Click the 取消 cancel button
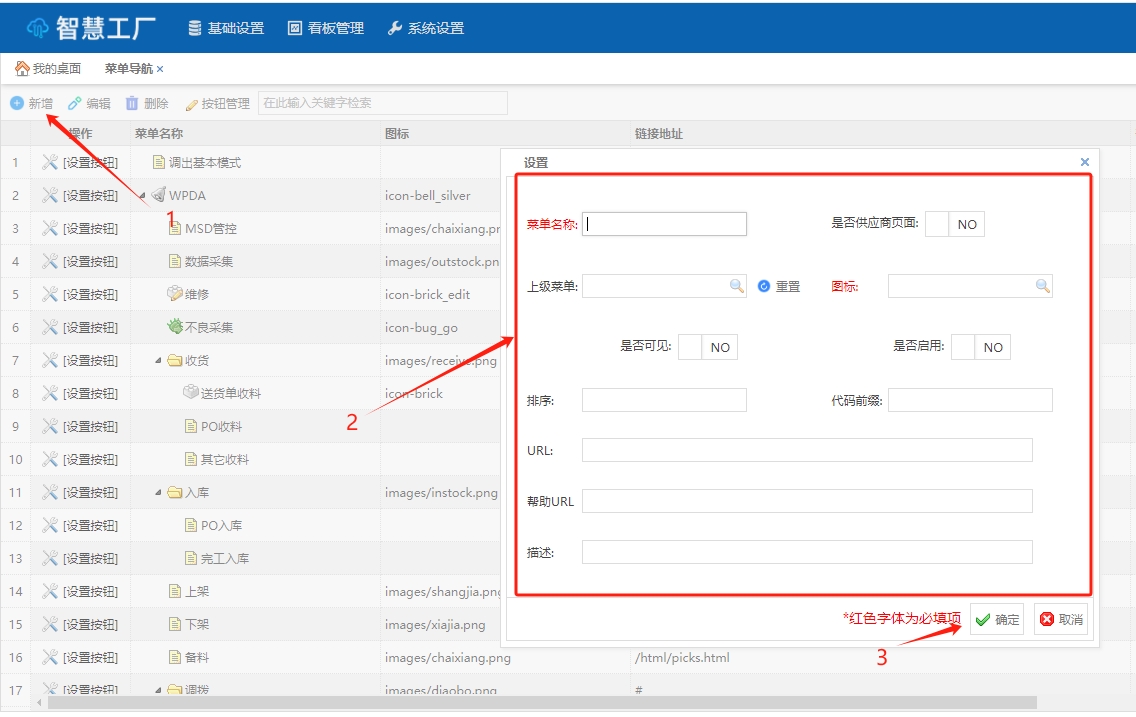Image resolution: width=1136 pixels, height=717 pixels. (1060, 619)
